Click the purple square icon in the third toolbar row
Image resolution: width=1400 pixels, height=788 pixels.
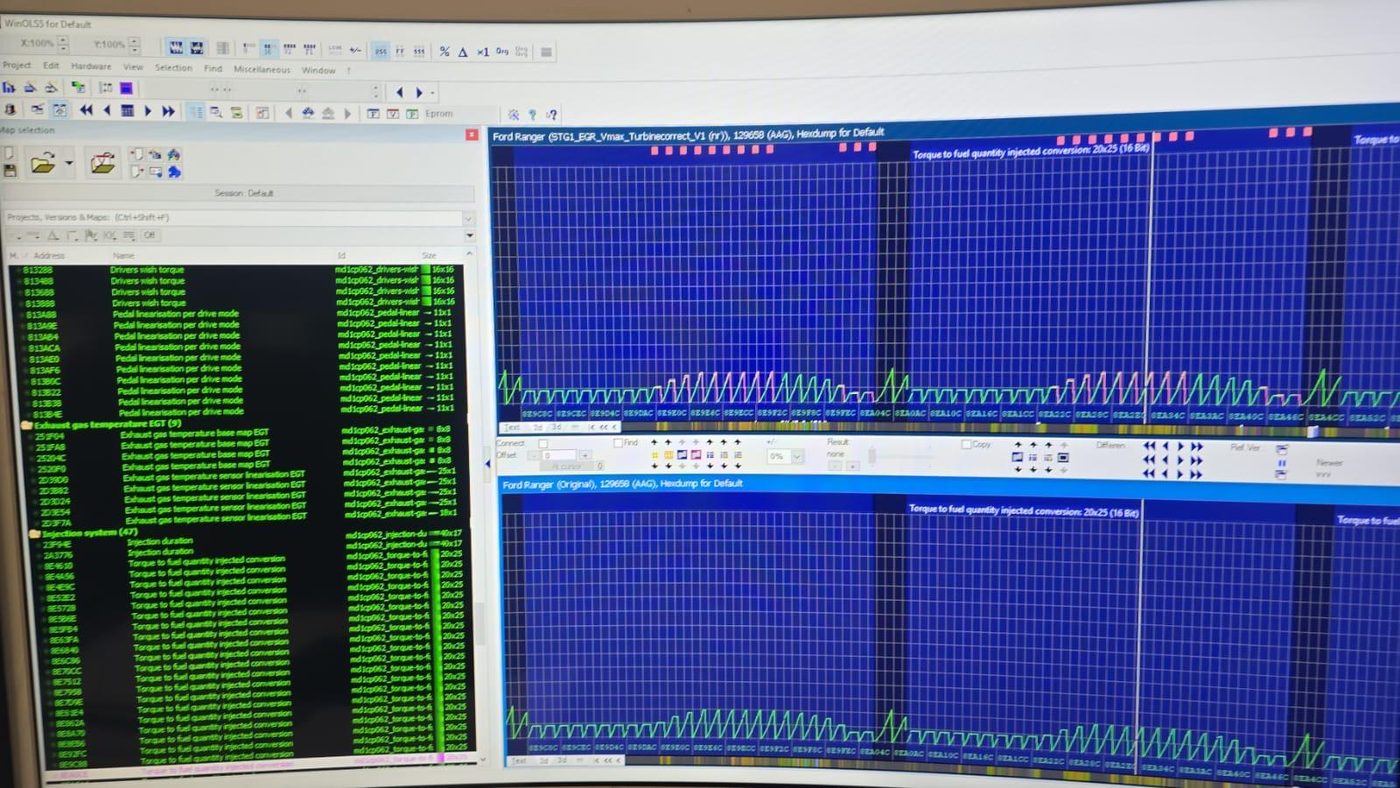tap(127, 88)
